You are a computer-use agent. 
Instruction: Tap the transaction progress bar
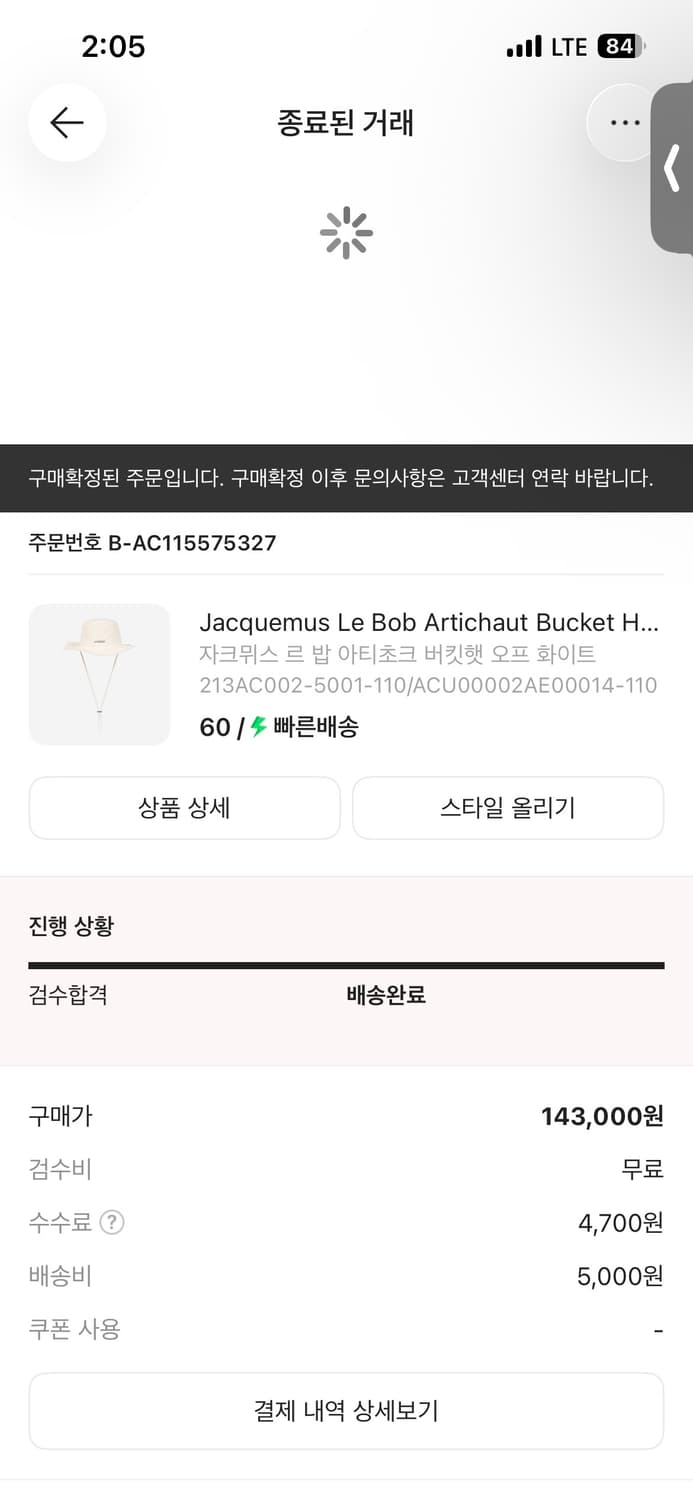(346, 965)
